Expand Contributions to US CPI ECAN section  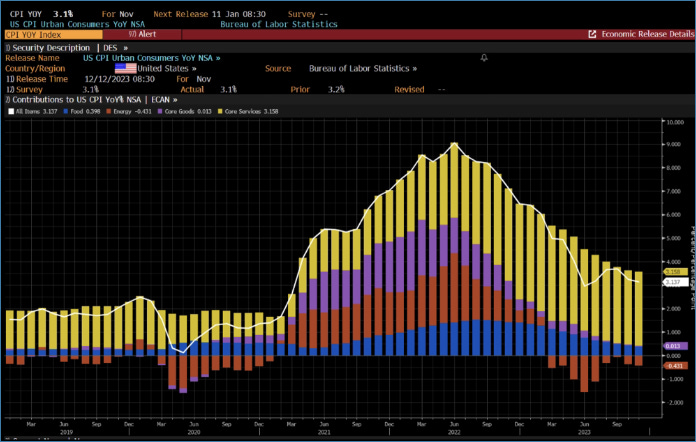[x=90, y=99]
